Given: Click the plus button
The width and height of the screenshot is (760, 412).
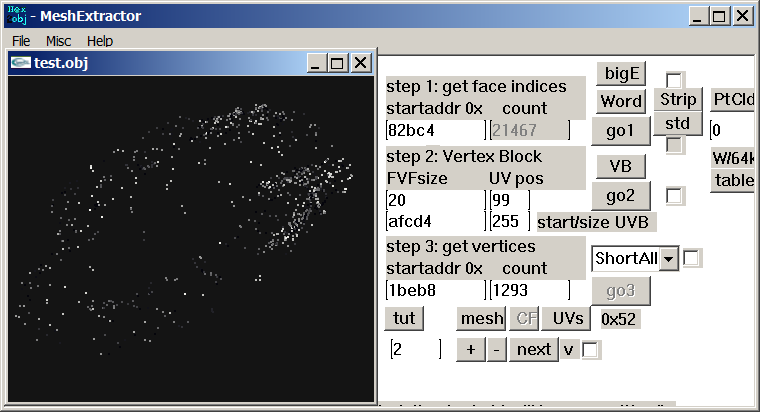Looking at the screenshot, I should click(x=471, y=349).
